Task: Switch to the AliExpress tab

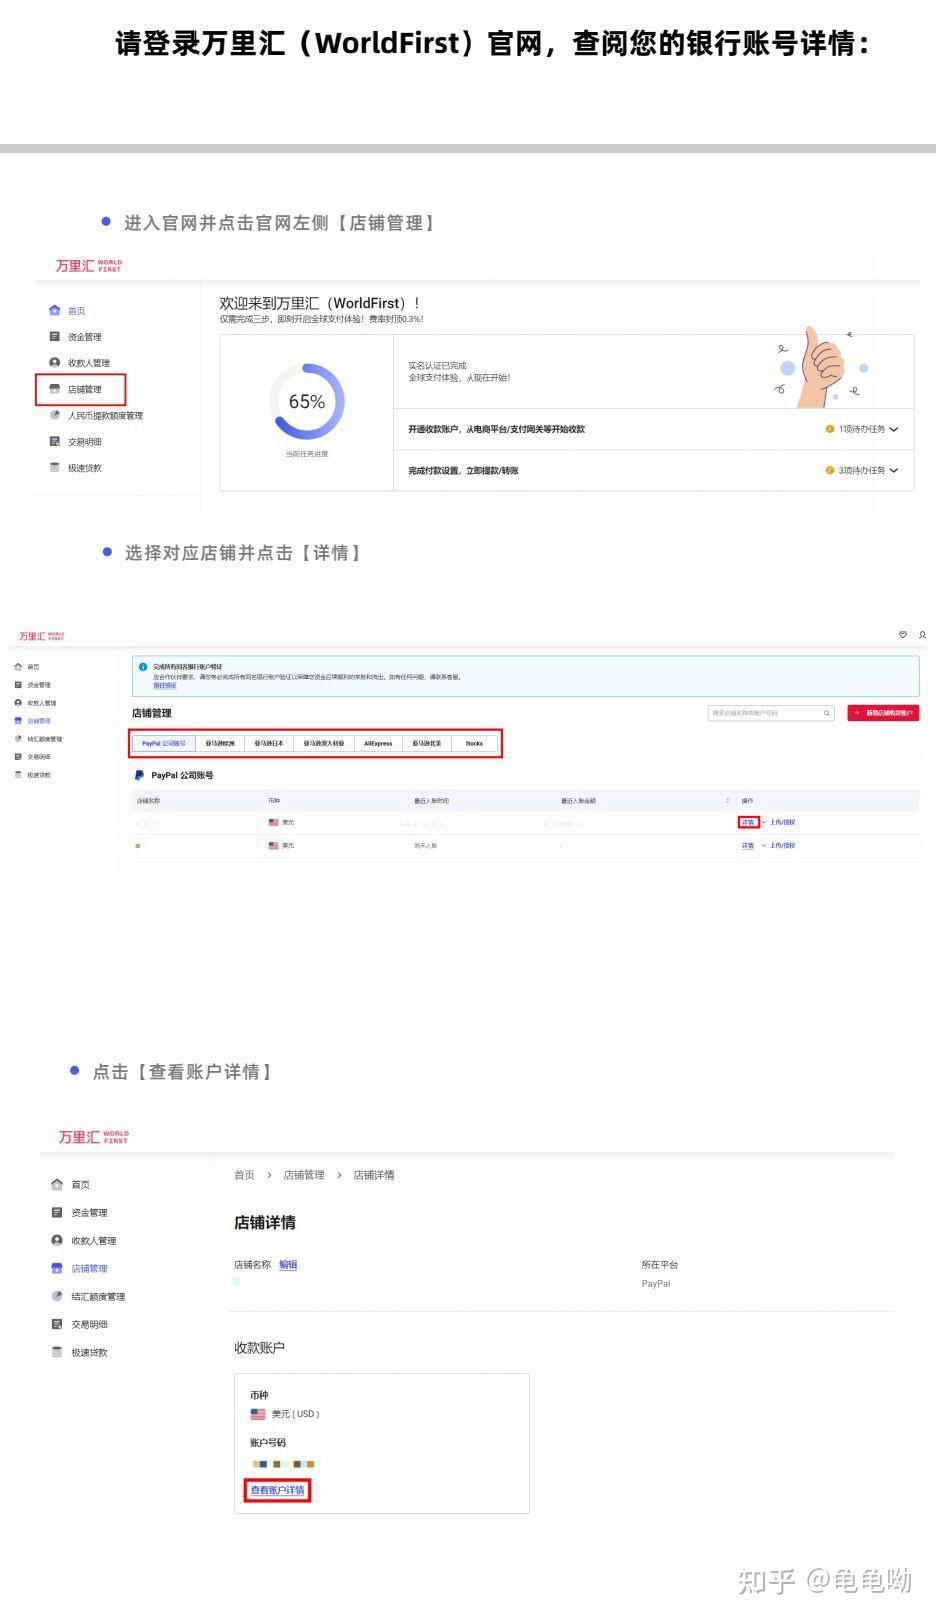Action: [x=378, y=744]
